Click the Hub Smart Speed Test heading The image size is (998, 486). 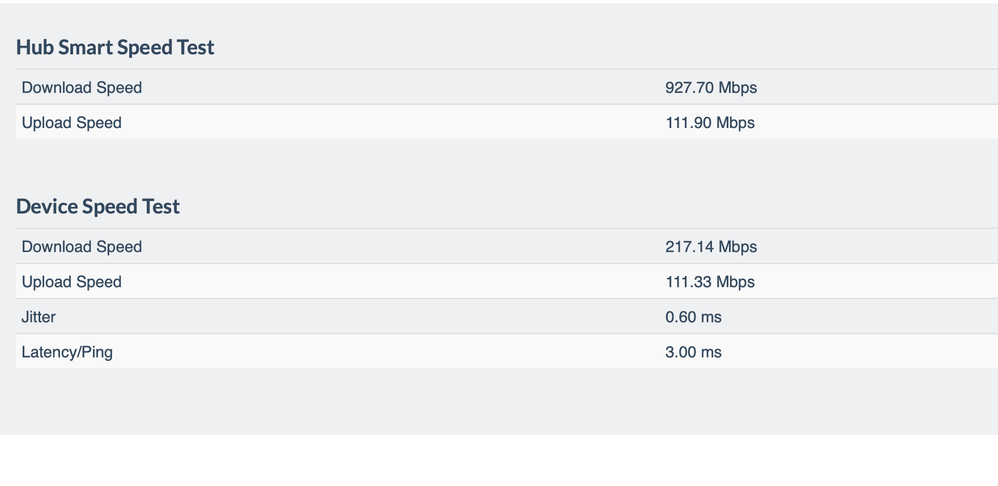click(x=115, y=47)
